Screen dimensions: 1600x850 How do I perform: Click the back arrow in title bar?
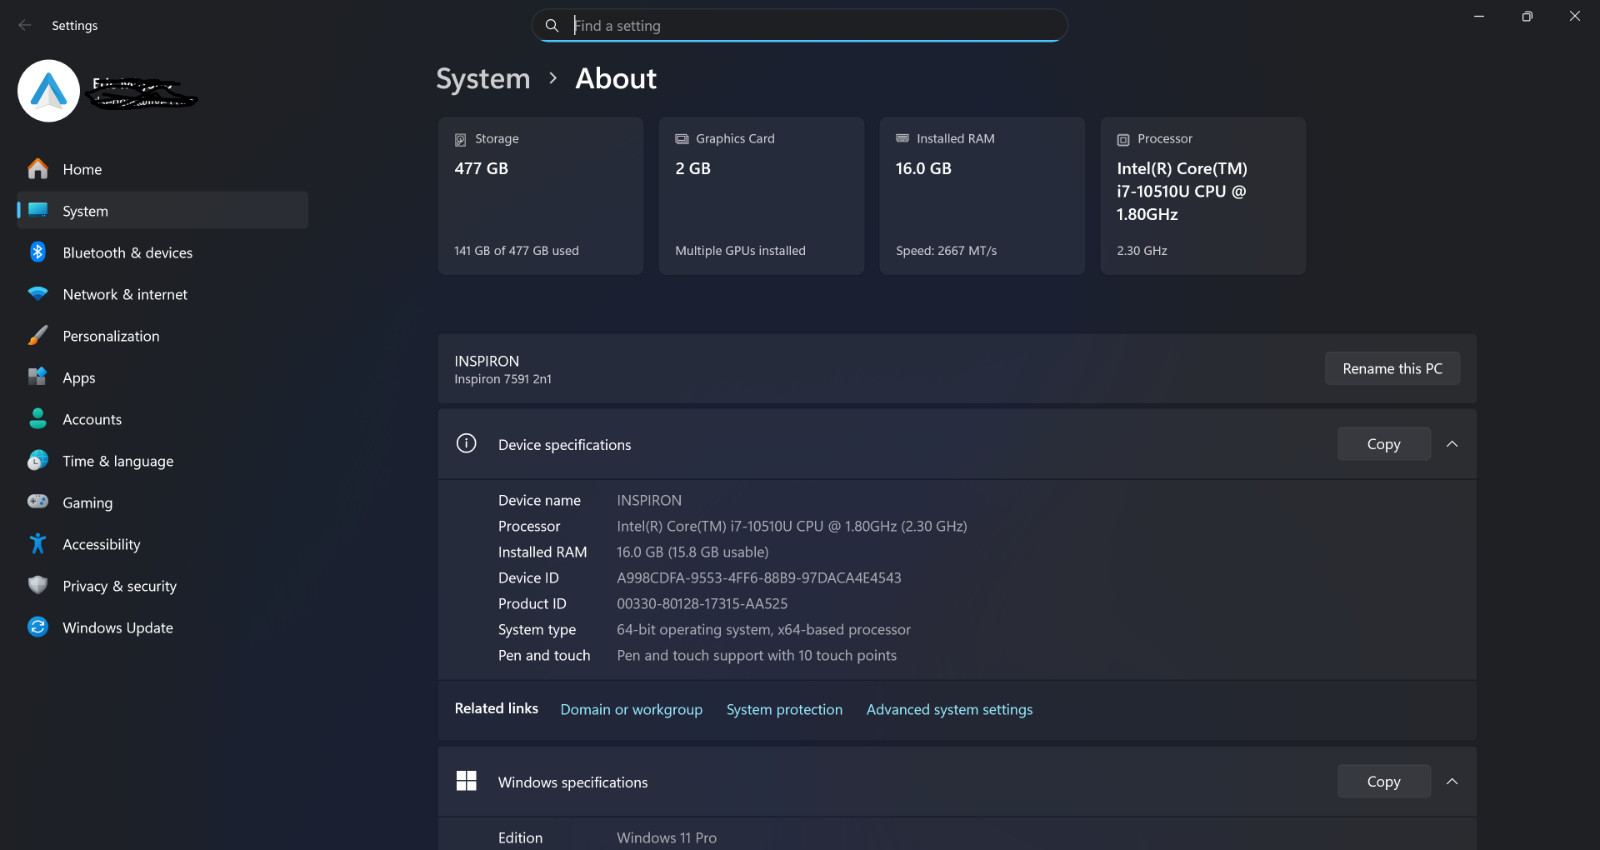pyautogui.click(x=25, y=25)
